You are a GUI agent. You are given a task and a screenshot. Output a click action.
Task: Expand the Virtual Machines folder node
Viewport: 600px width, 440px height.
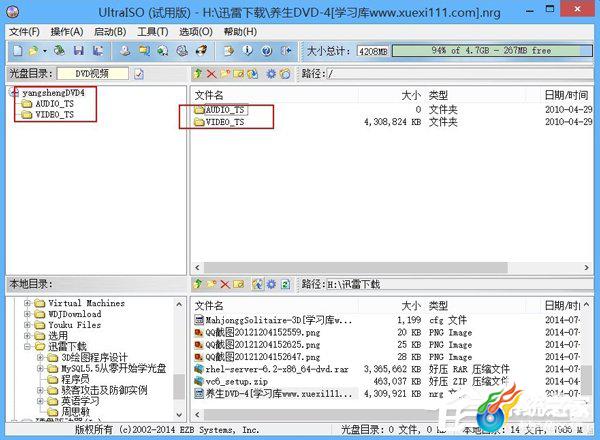coord(27,303)
